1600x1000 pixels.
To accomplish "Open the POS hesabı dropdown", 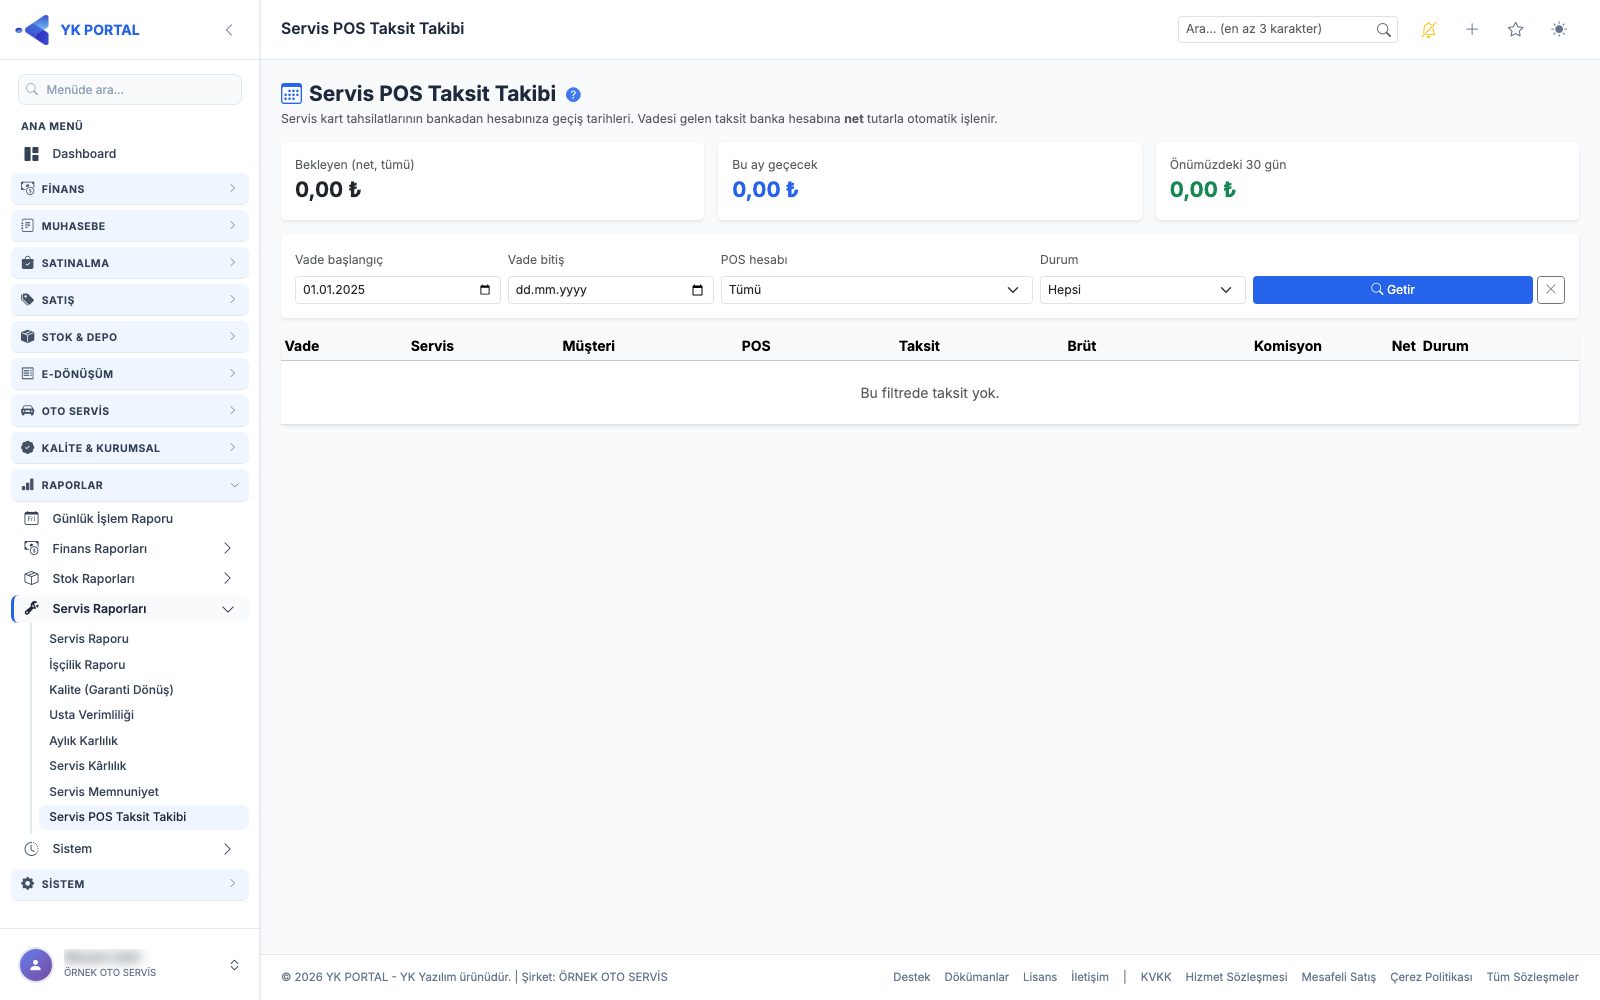I will tap(876, 290).
